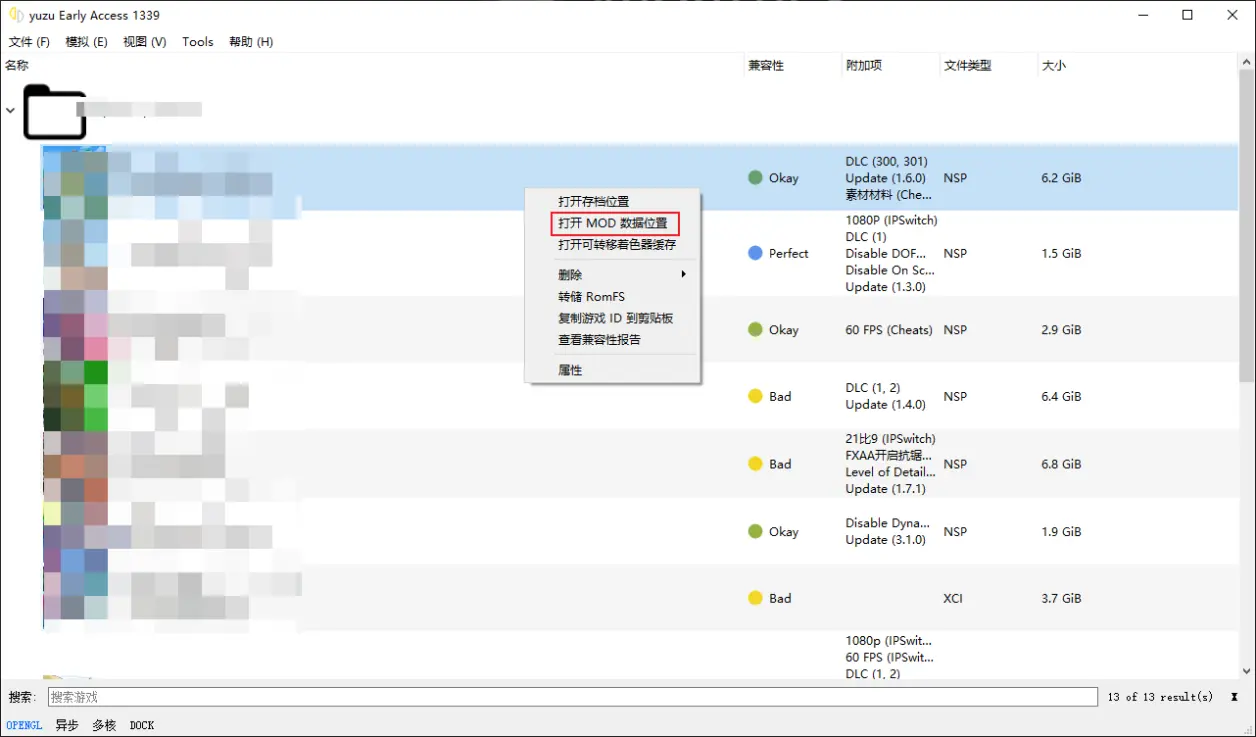Click the blue Perfect compatibility indicator
Image resolution: width=1256 pixels, height=737 pixels.
click(x=754, y=253)
